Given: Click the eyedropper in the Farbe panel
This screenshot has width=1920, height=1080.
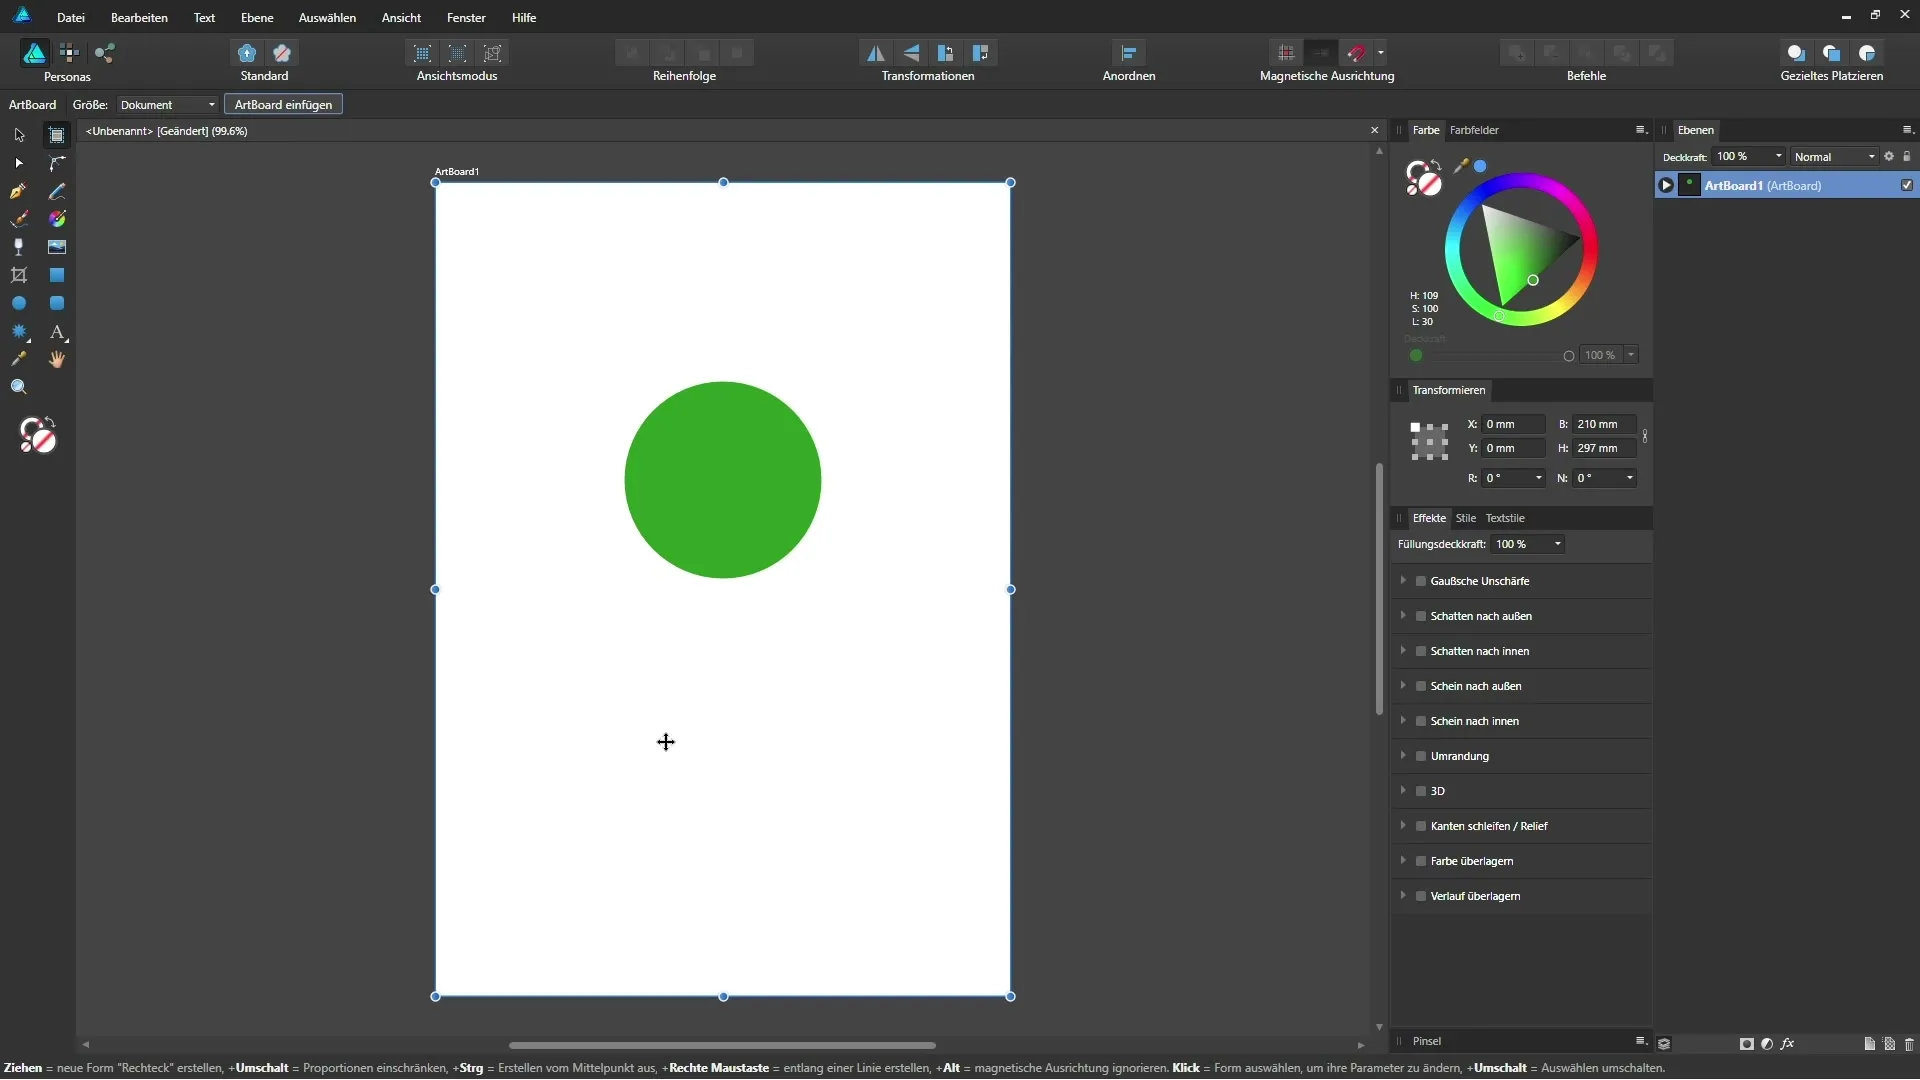Looking at the screenshot, I should point(1461,166).
